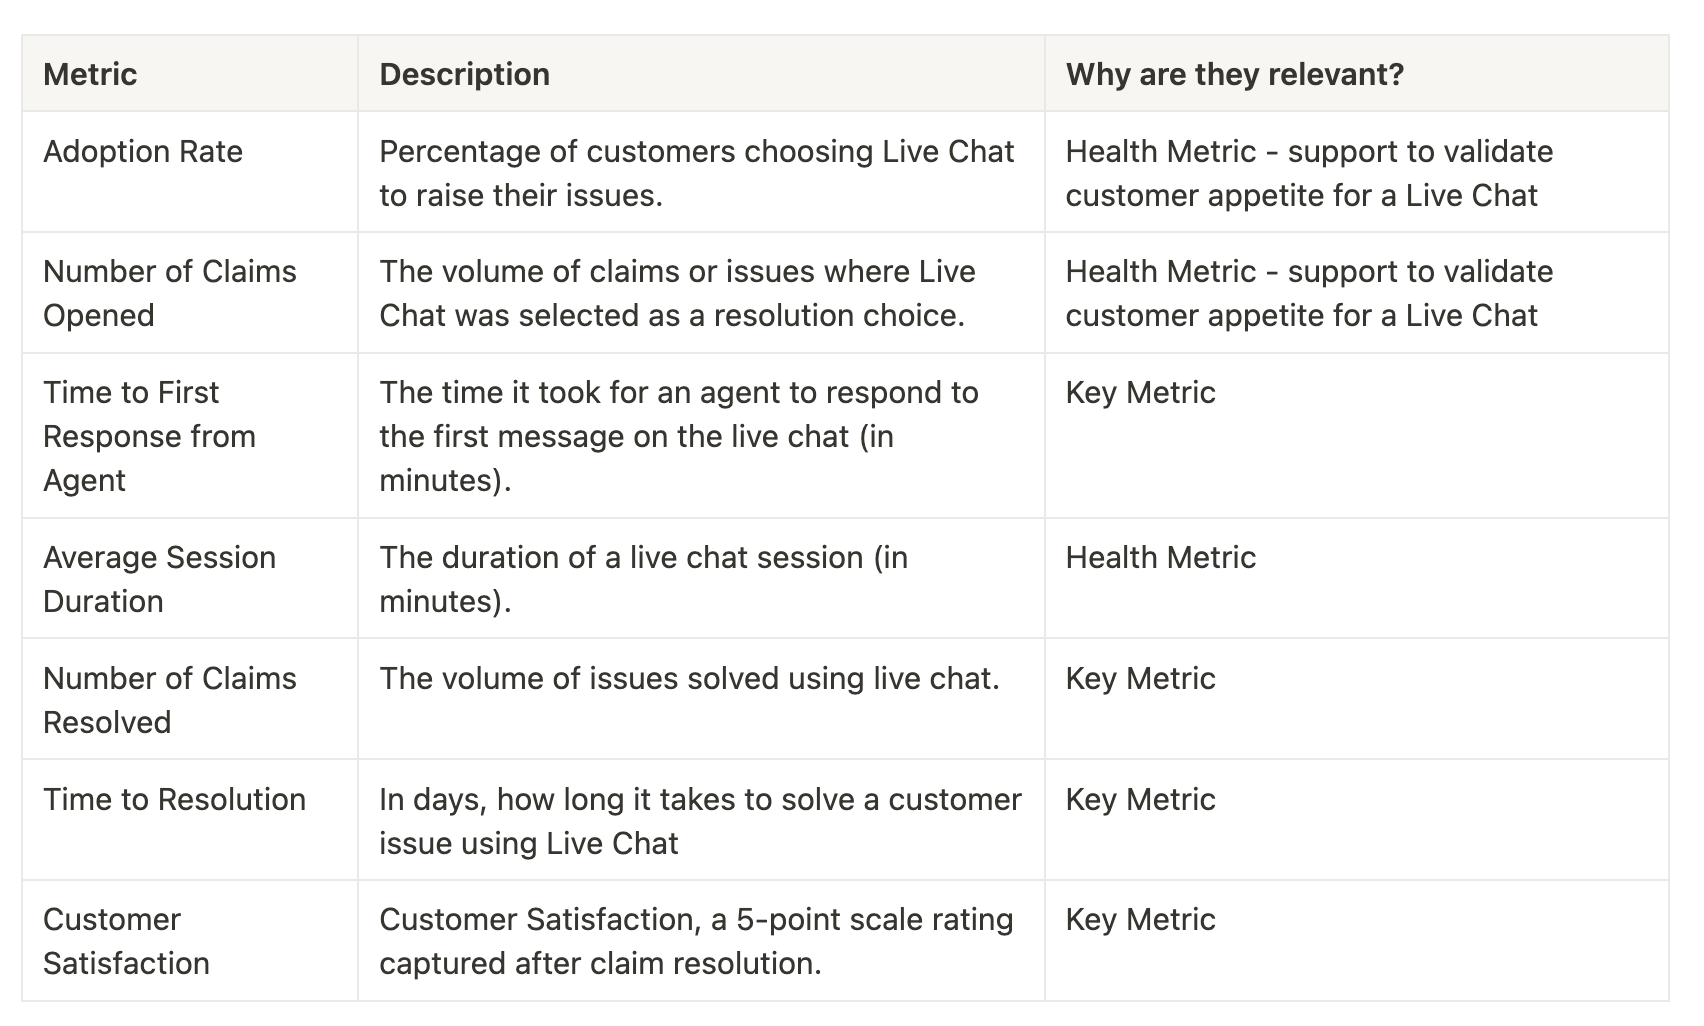Click the Number of Claims Resolved cell
Viewport: 1704px width, 1026px height.
[x=190, y=700]
